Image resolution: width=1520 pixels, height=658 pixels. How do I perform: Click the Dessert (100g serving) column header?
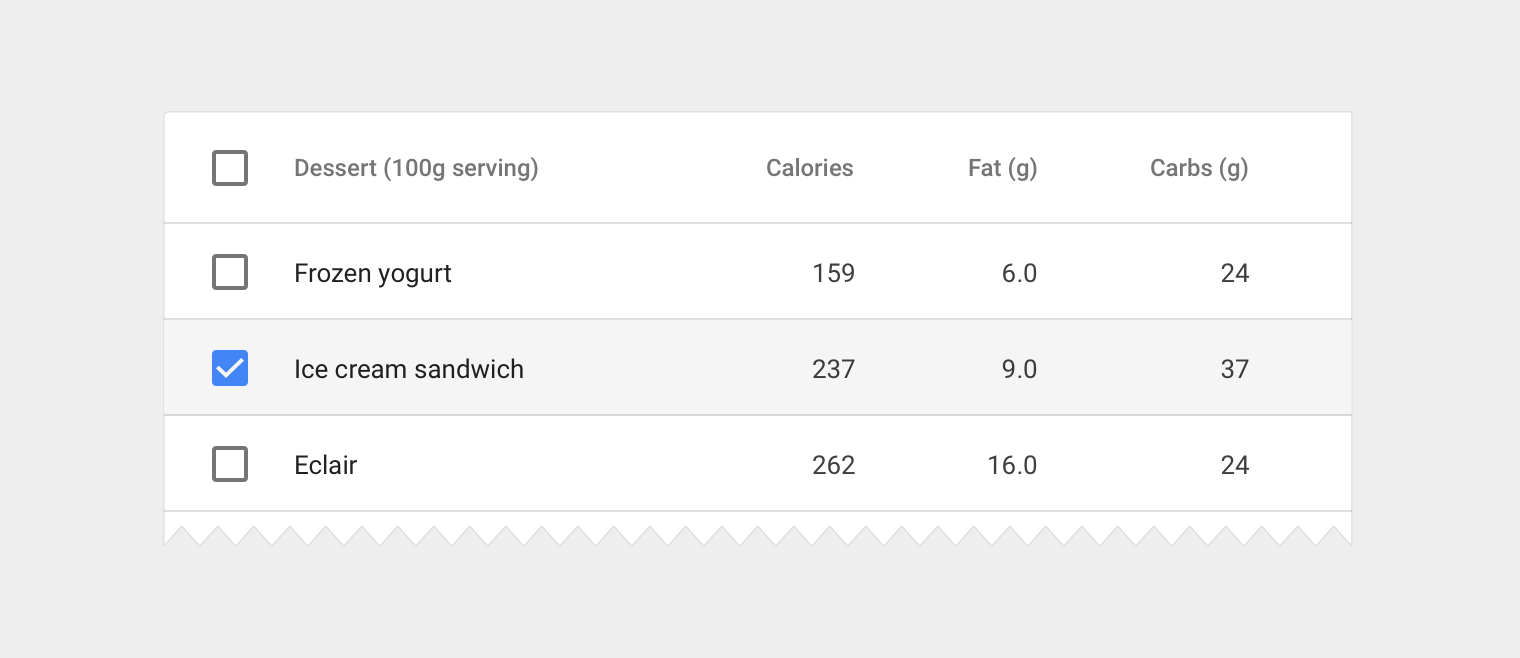coord(416,168)
